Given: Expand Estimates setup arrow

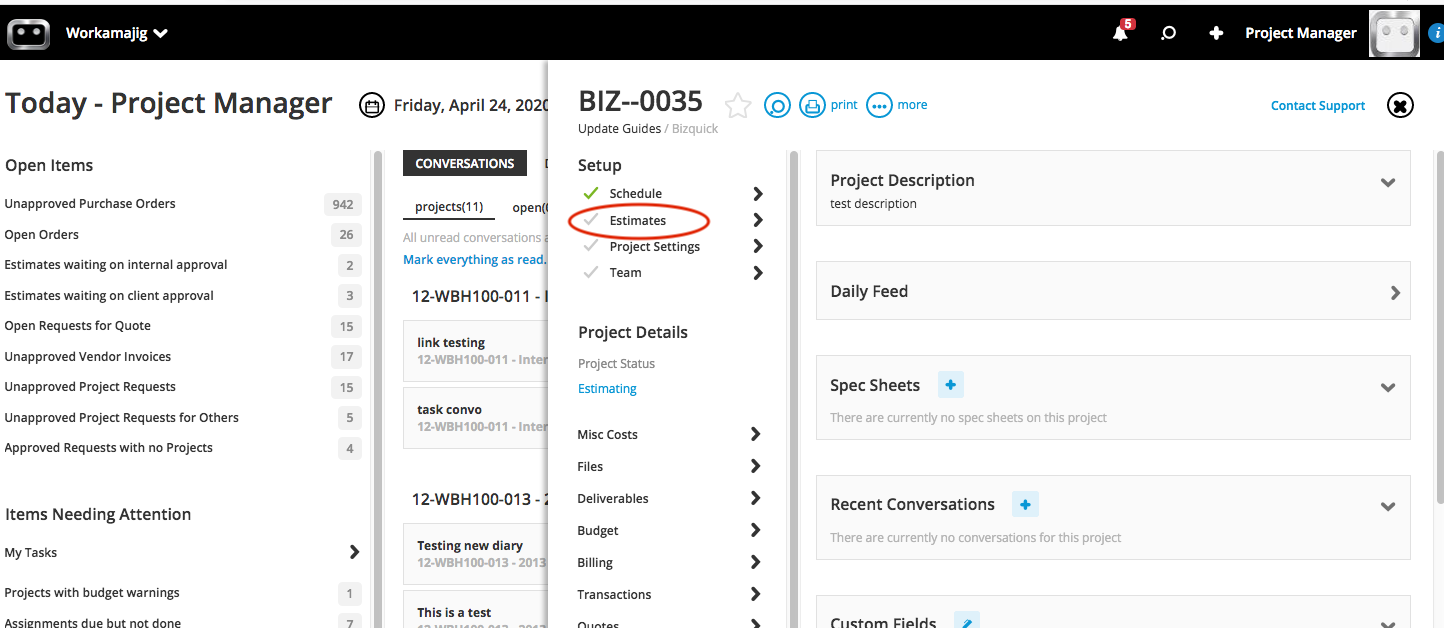Looking at the screenshot, I should click(758, 220).
